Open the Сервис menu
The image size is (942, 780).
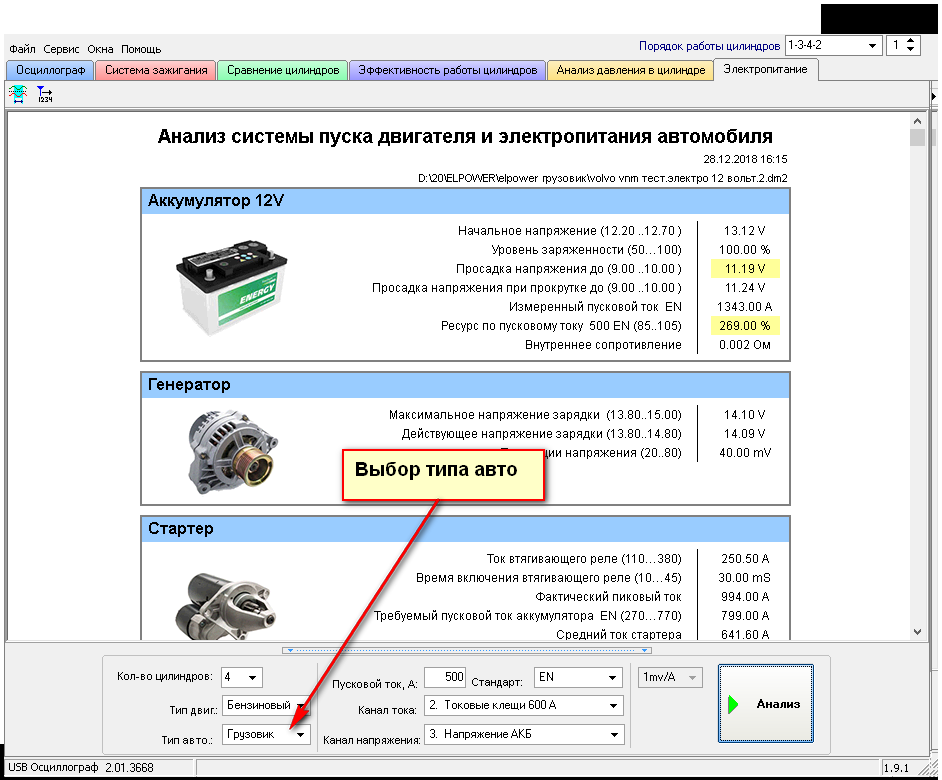[x=61, y=49]
